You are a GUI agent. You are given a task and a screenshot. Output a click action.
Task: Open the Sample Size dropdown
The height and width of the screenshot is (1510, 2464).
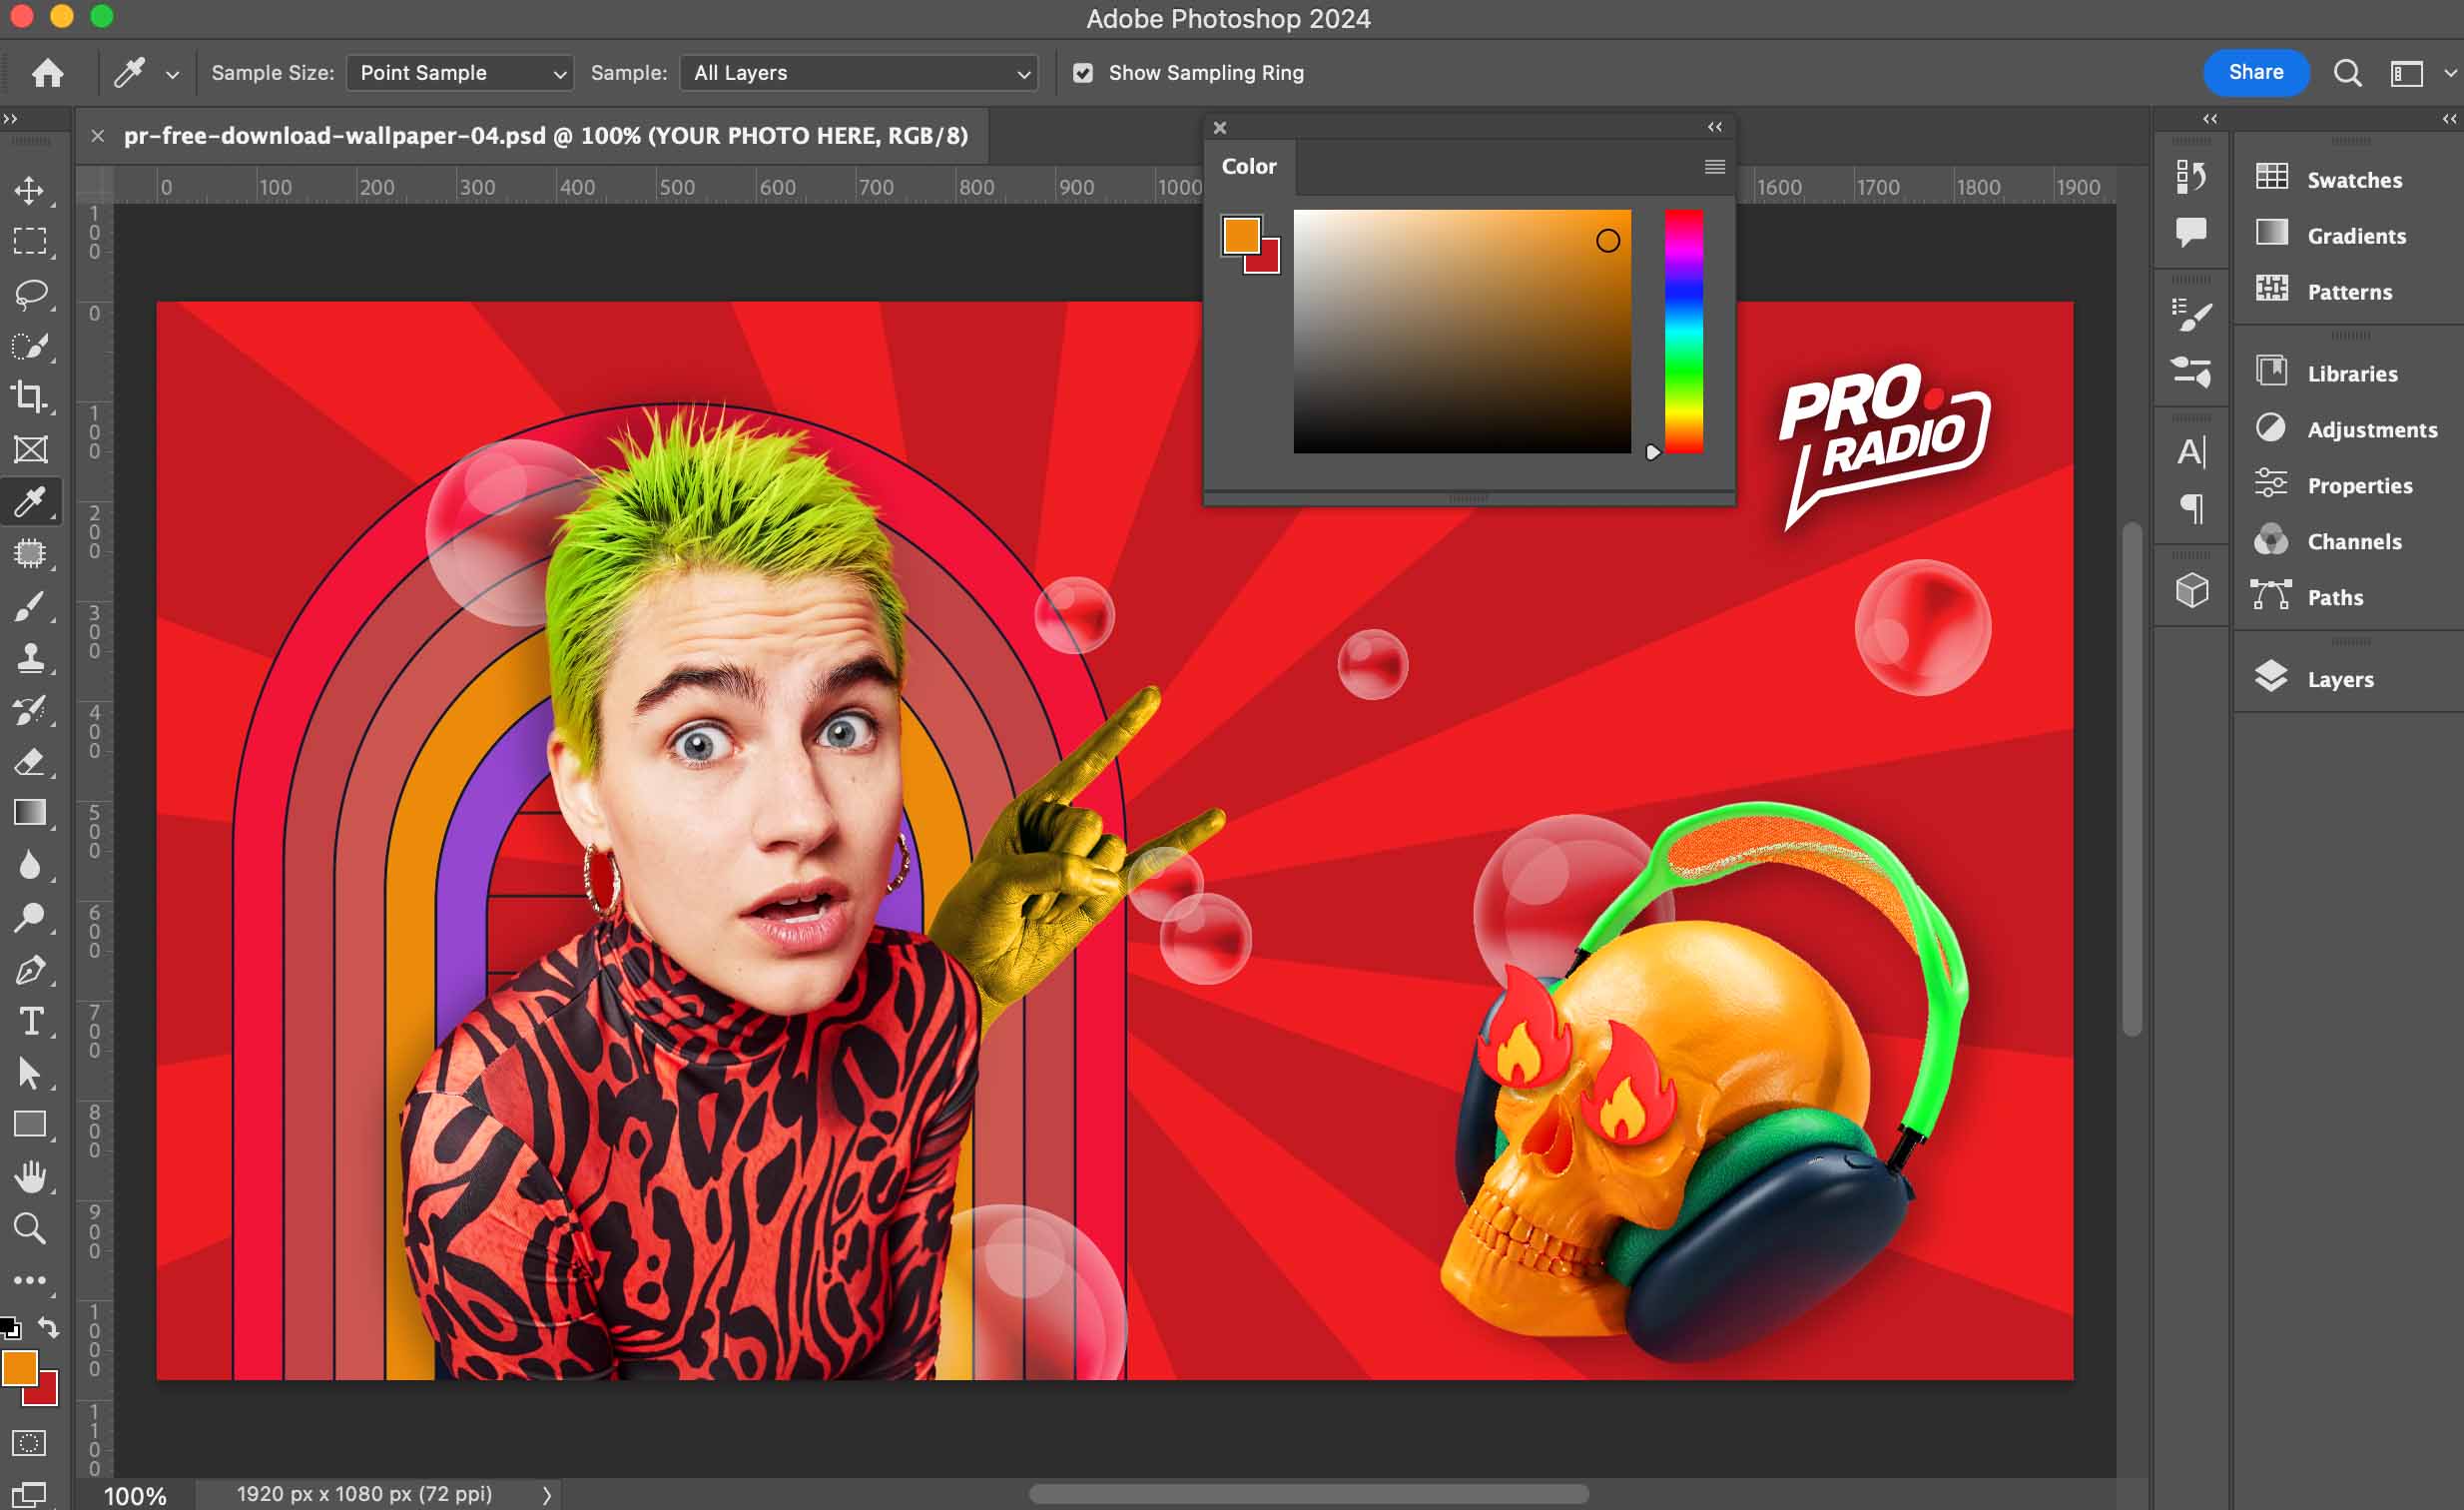click(x=460, y=73)
